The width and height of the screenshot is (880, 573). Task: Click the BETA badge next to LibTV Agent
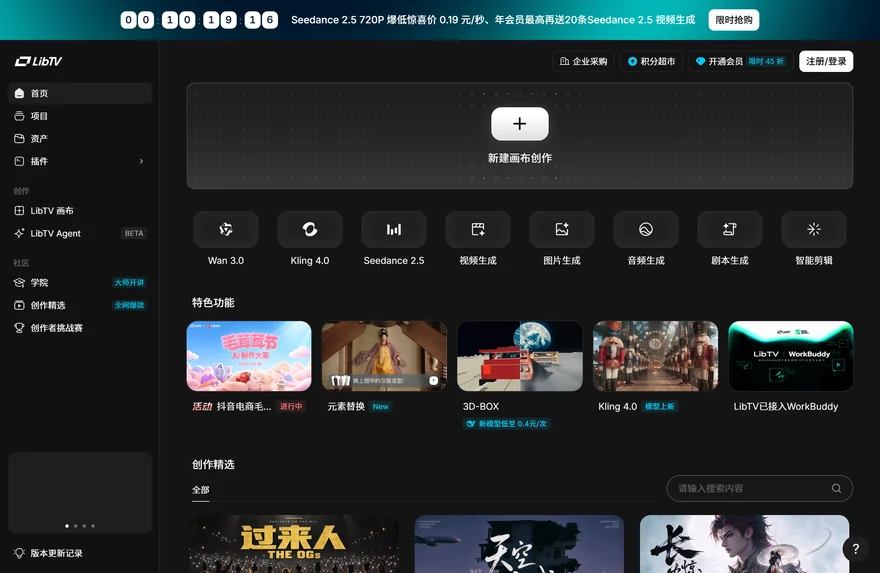click(134, 233)
